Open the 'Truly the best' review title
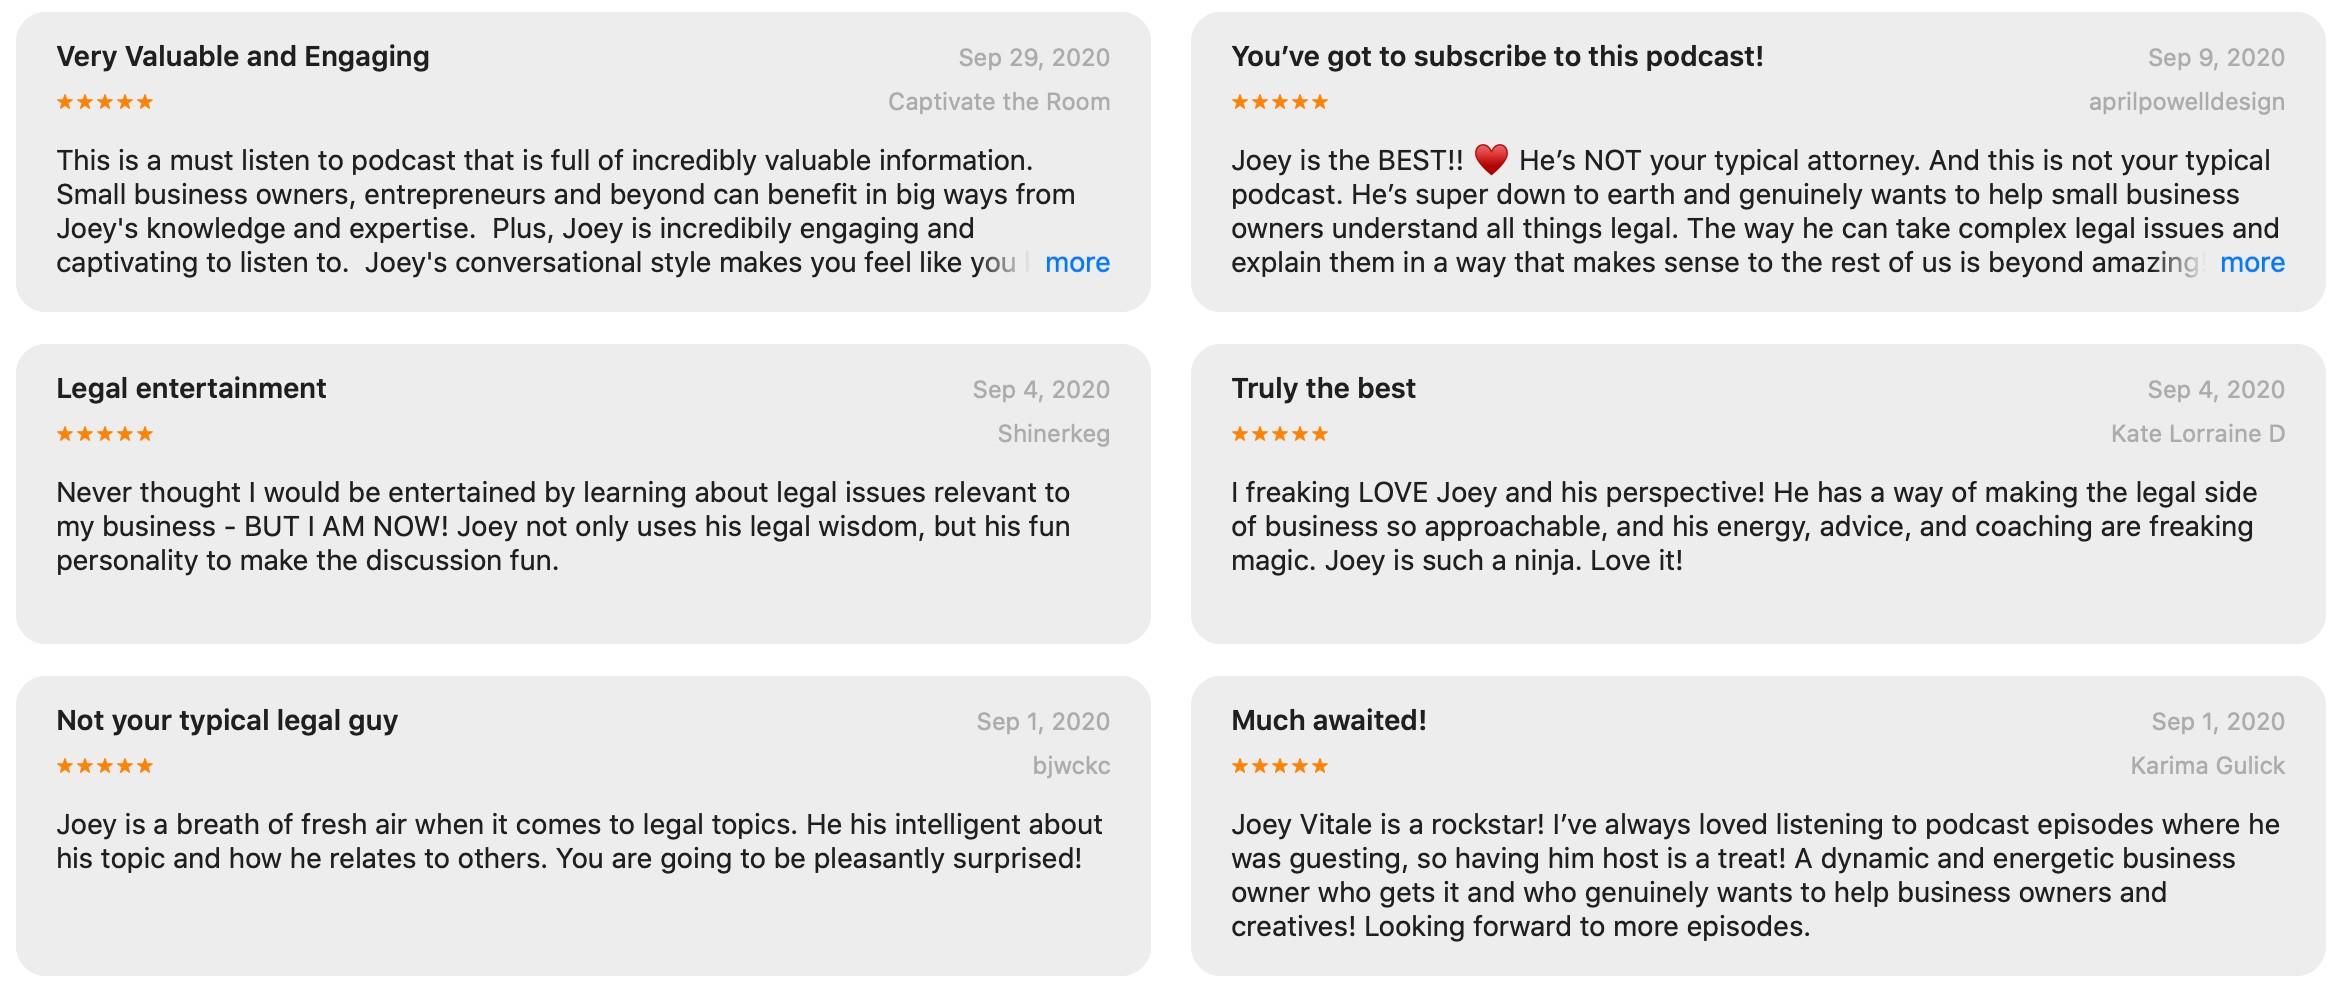Viewport: 2344px width, 996px height. pyautogui.click(x=1323, y=389)
